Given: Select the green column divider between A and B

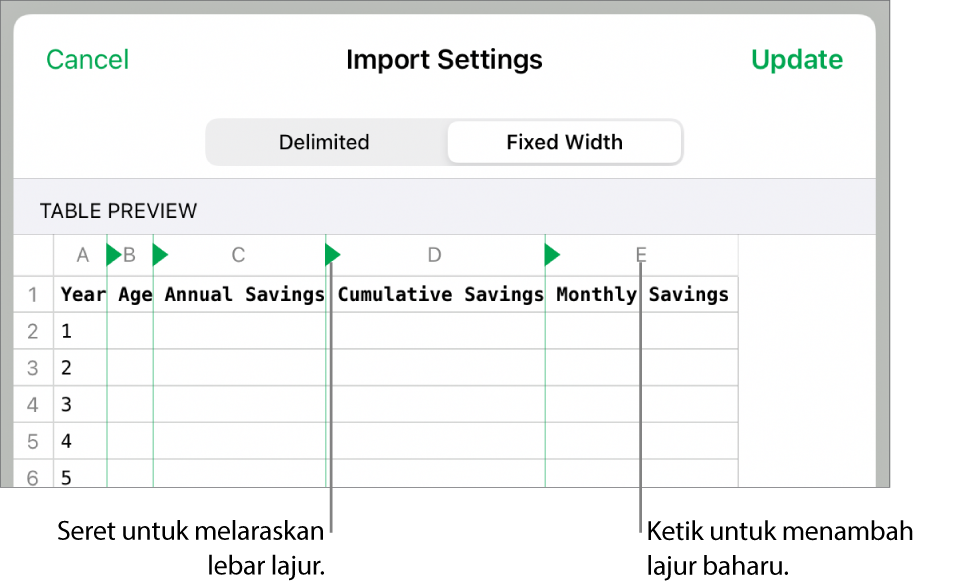Looking at the screenshot, I should (x=110, y=255).
